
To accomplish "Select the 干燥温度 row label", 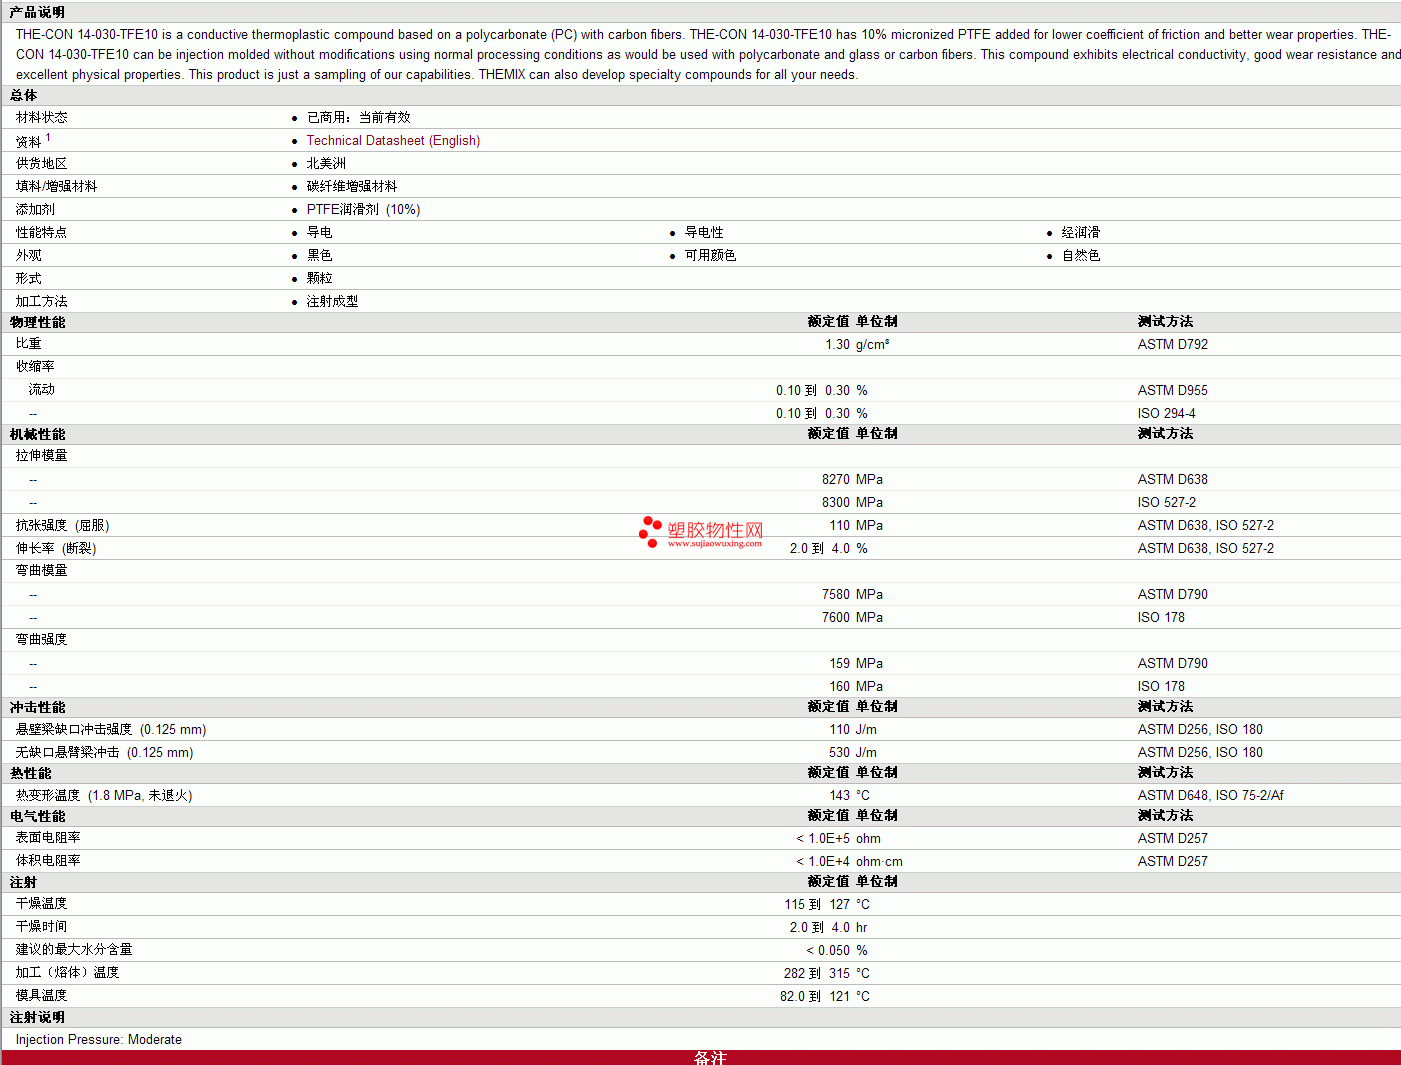I will [42, 904].
